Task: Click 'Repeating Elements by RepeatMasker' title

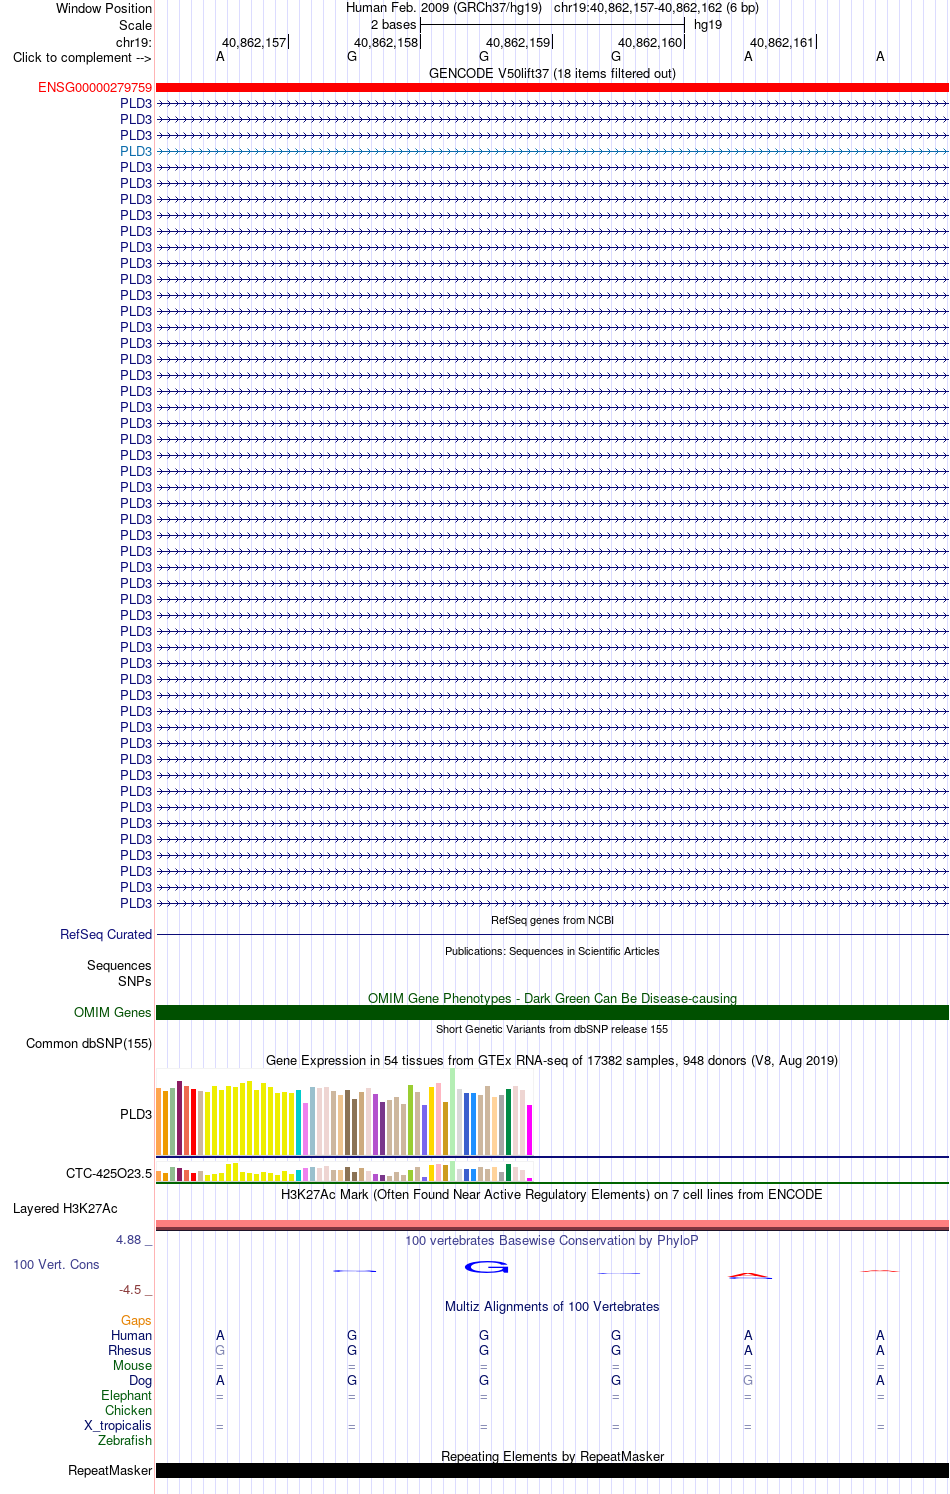Action: (552, 1457)
